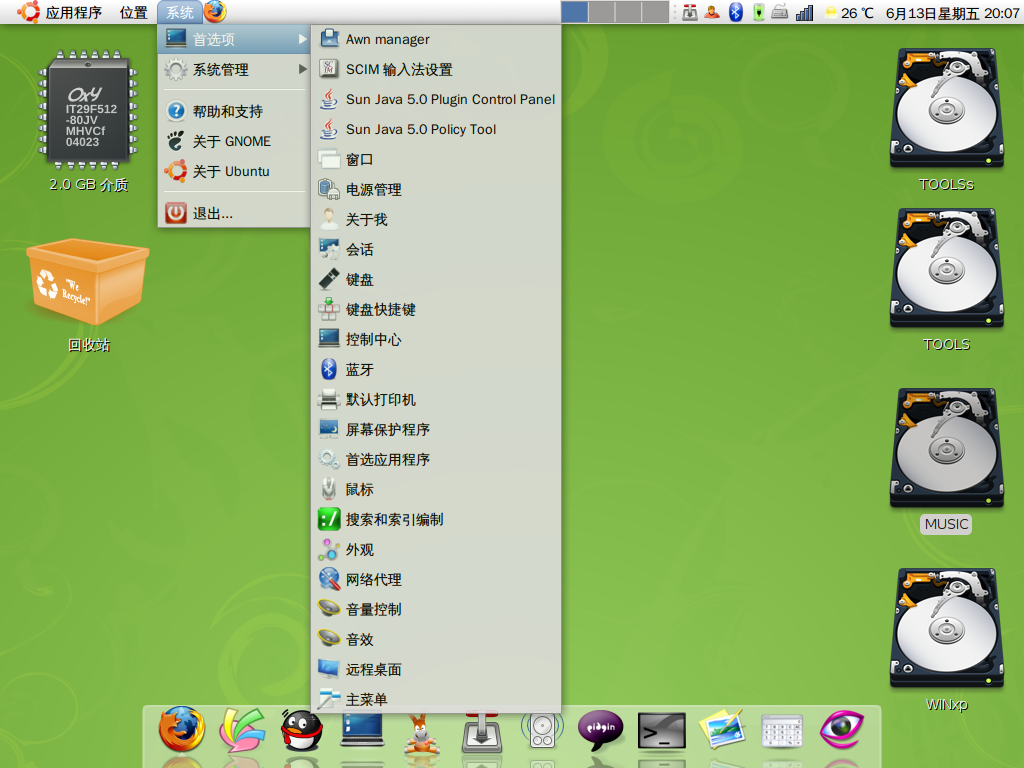Close the 系统 menu via its panel label
1024x768 pixels.
click(x=180, y=12)
